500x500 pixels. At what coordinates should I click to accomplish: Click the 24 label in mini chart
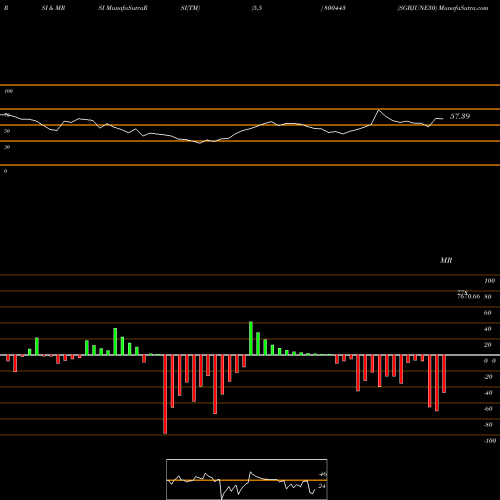pos(322,486)
